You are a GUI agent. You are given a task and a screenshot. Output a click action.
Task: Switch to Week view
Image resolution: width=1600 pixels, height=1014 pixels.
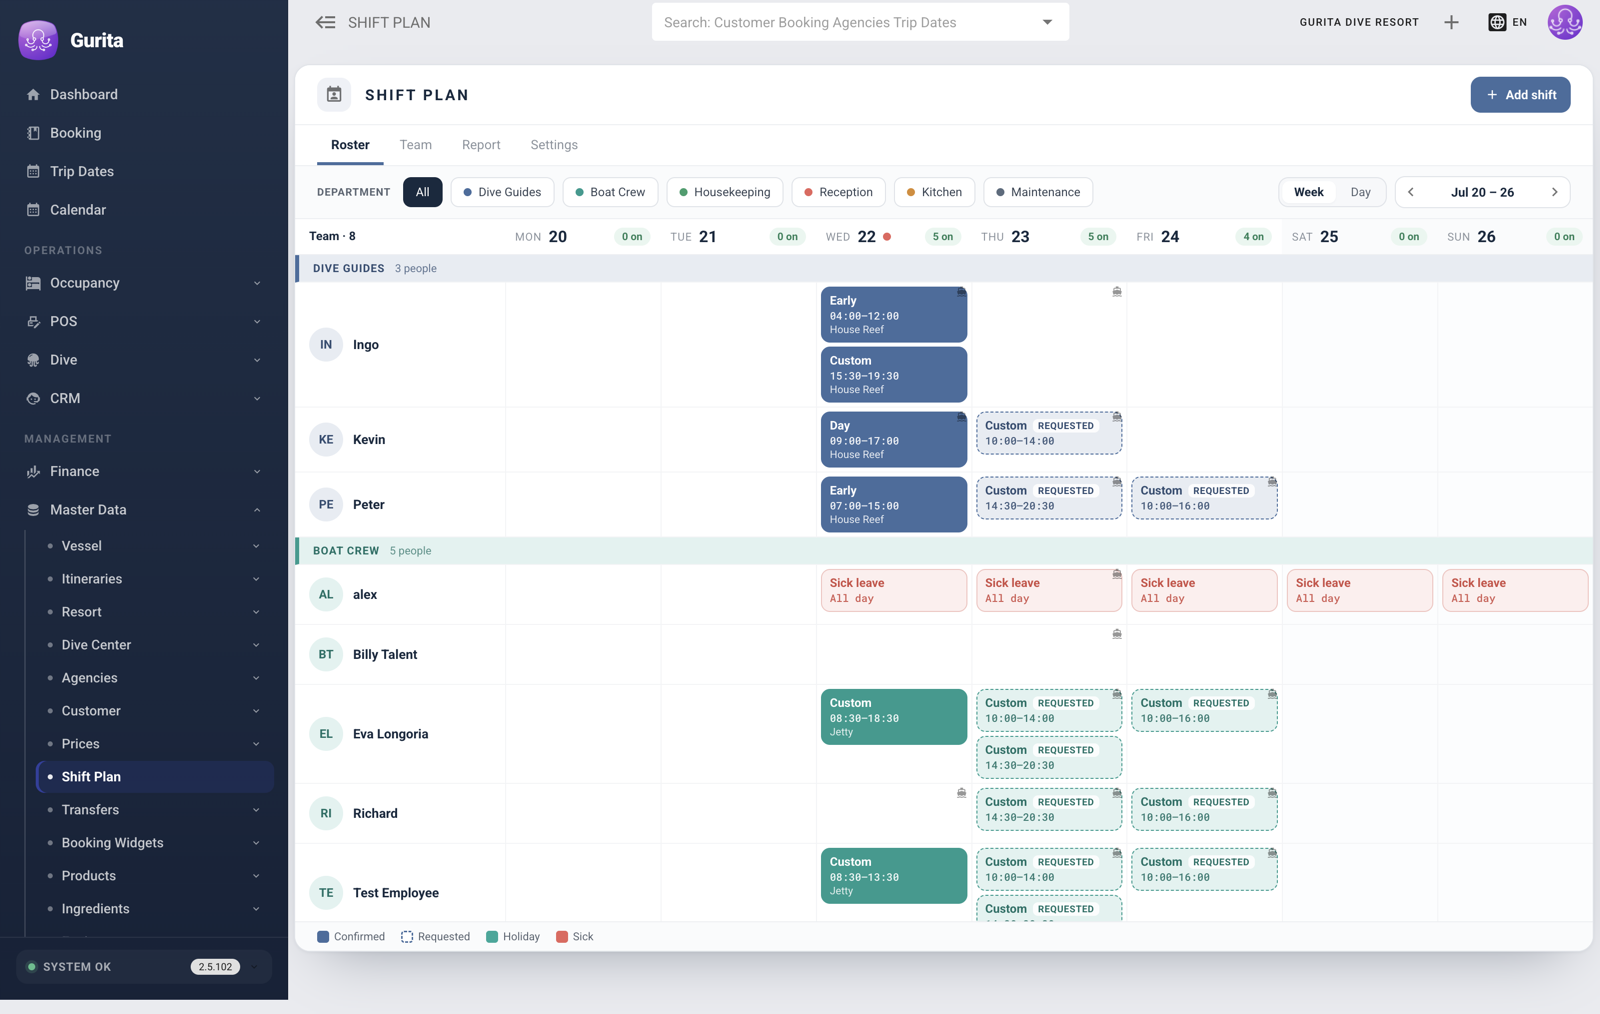click(x=1308, y=192)
